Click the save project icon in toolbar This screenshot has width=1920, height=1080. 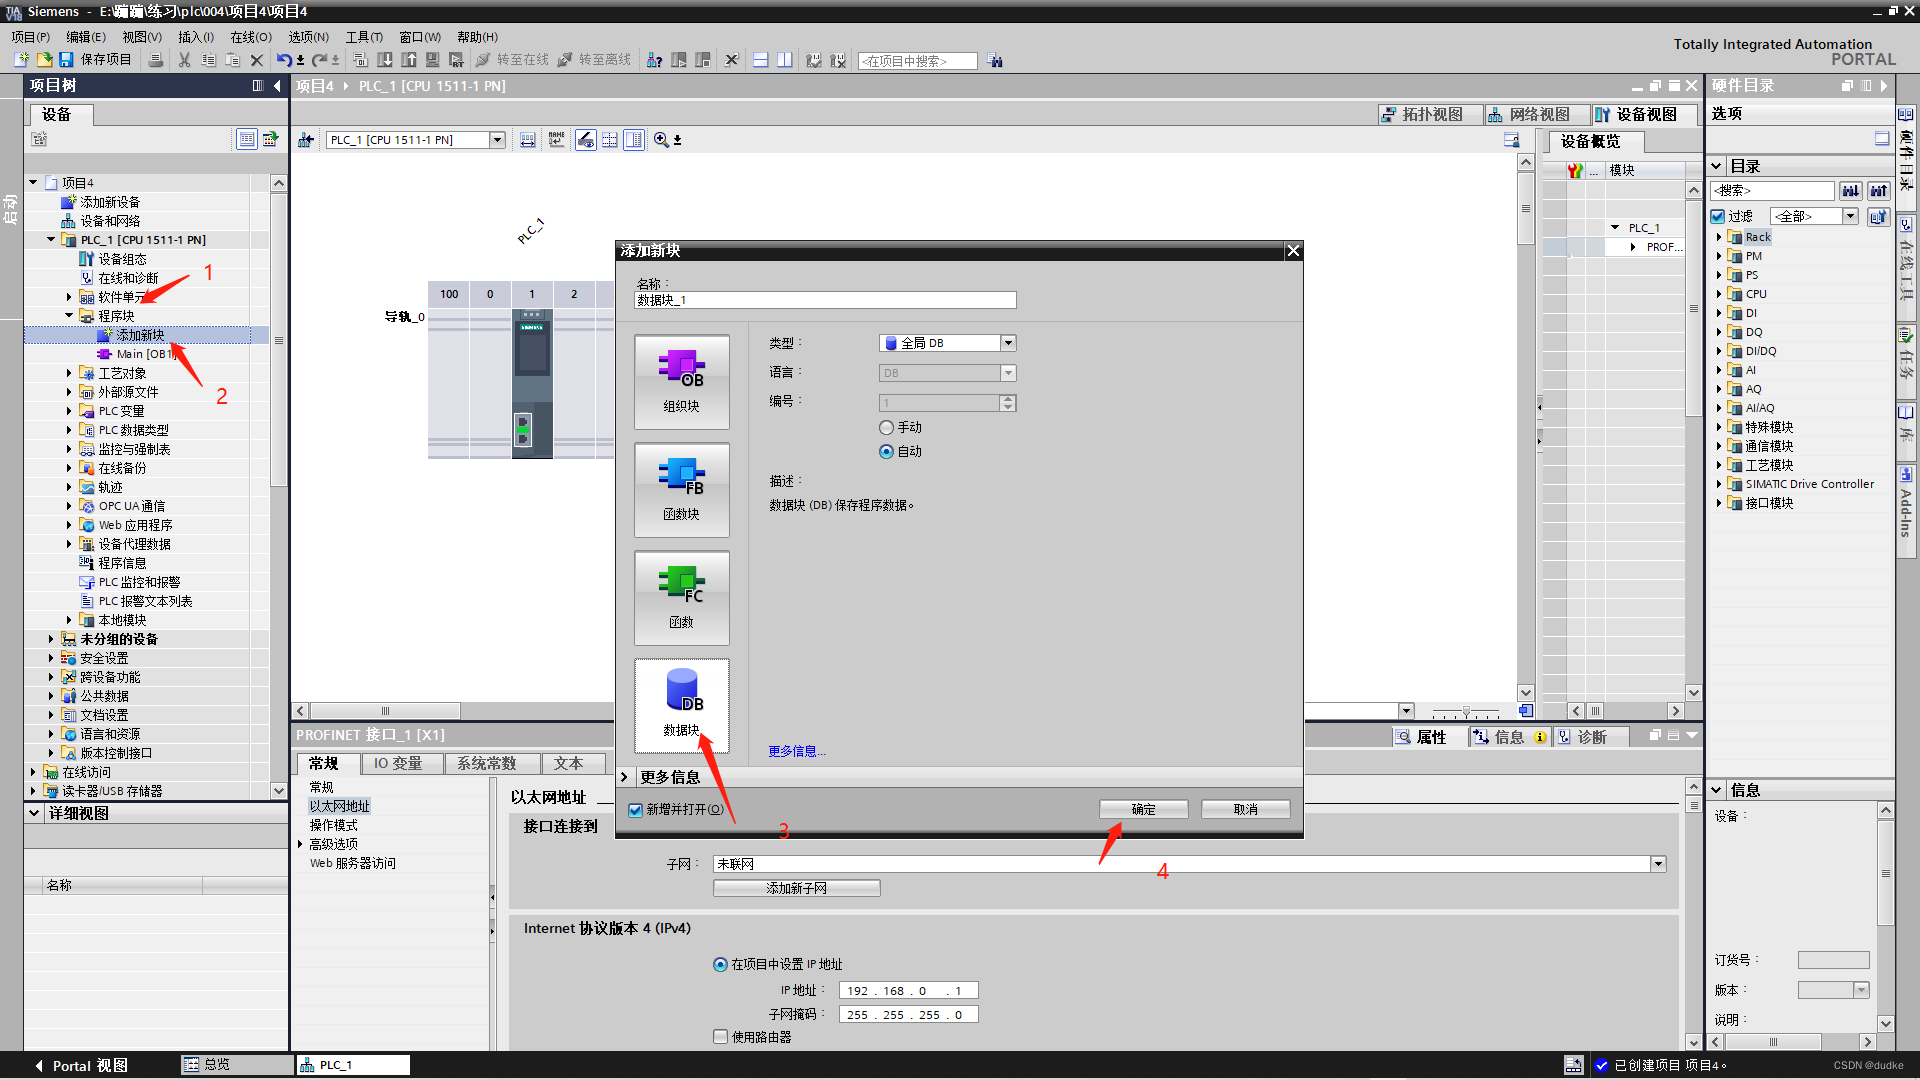click(x=66, y=60)
